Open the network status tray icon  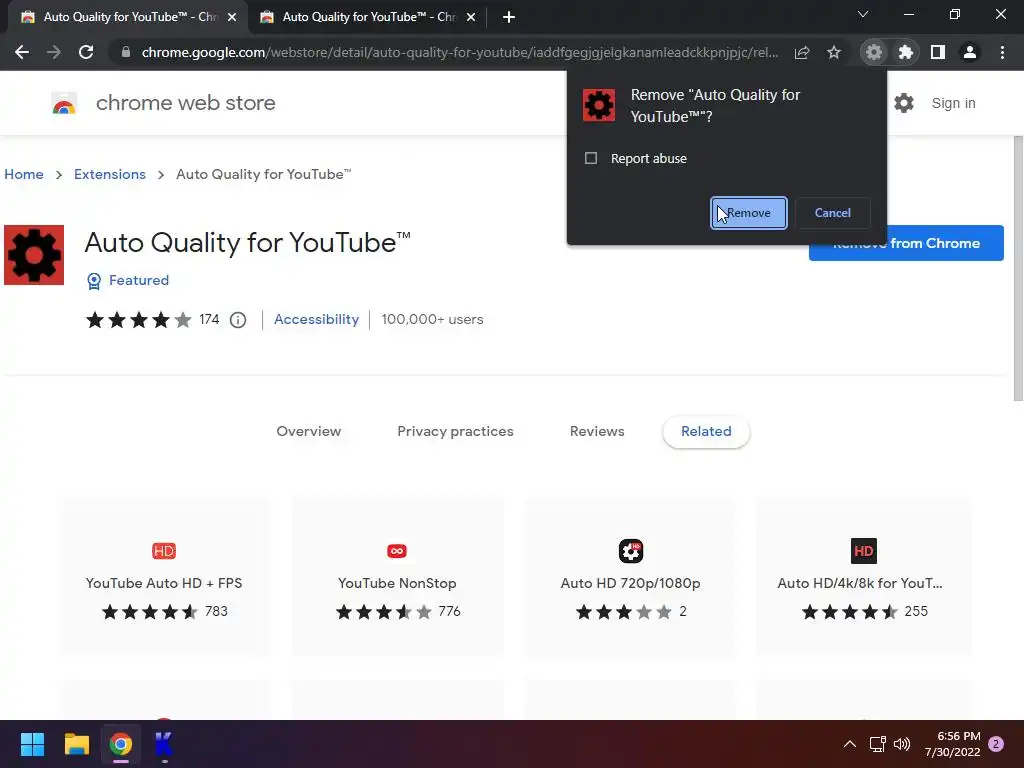coord(877,744)
